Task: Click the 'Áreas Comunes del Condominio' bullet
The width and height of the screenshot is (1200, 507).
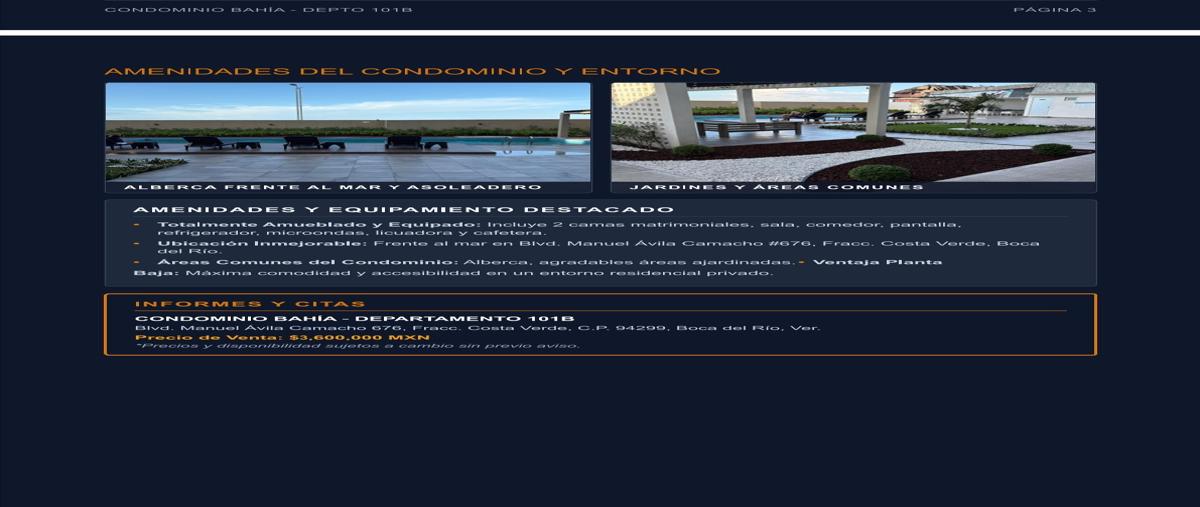Action: pos(476,262)
